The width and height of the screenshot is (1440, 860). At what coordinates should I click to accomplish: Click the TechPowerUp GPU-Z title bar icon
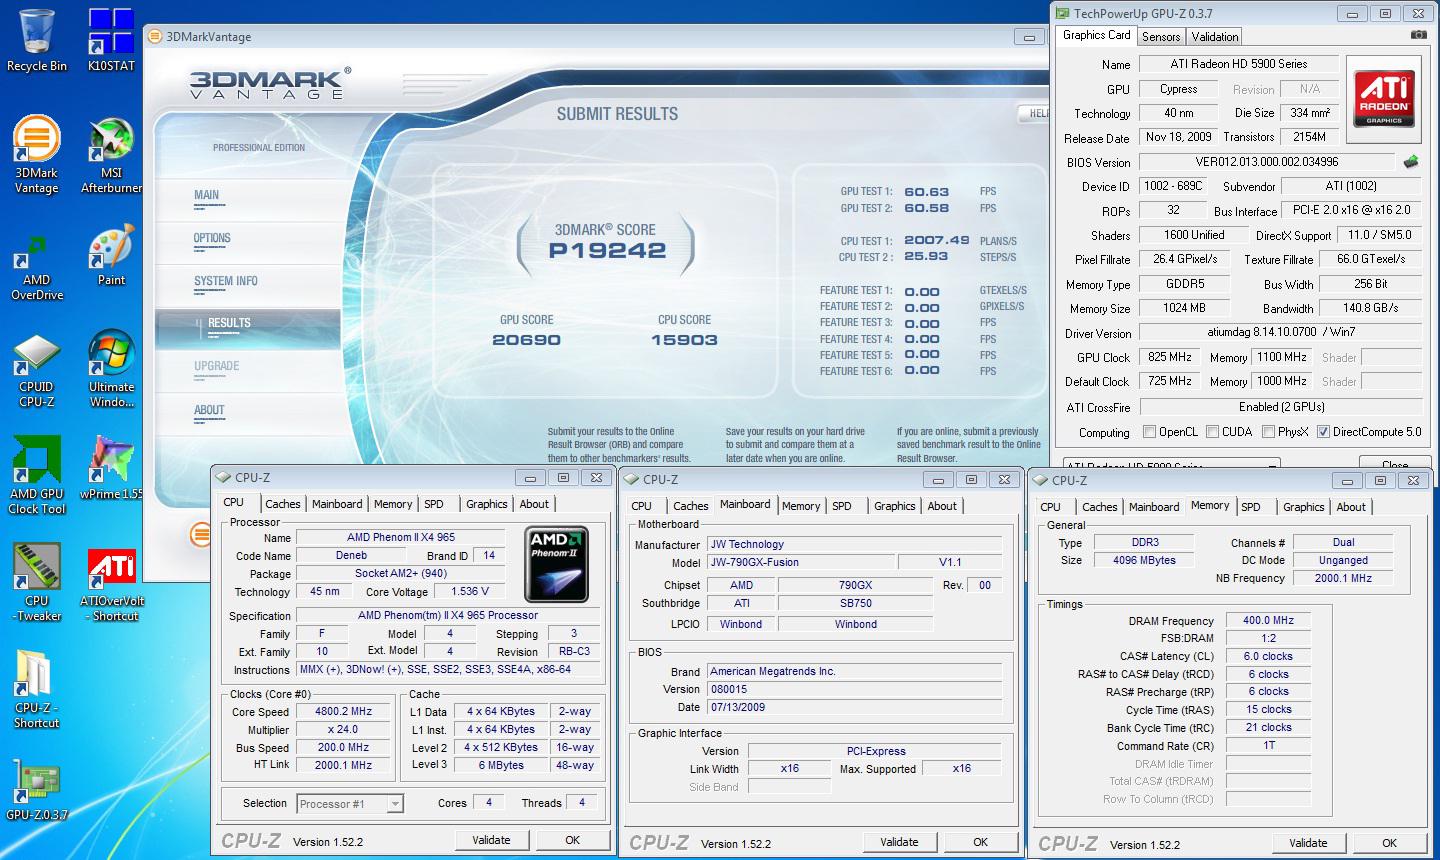point(1062,13)
